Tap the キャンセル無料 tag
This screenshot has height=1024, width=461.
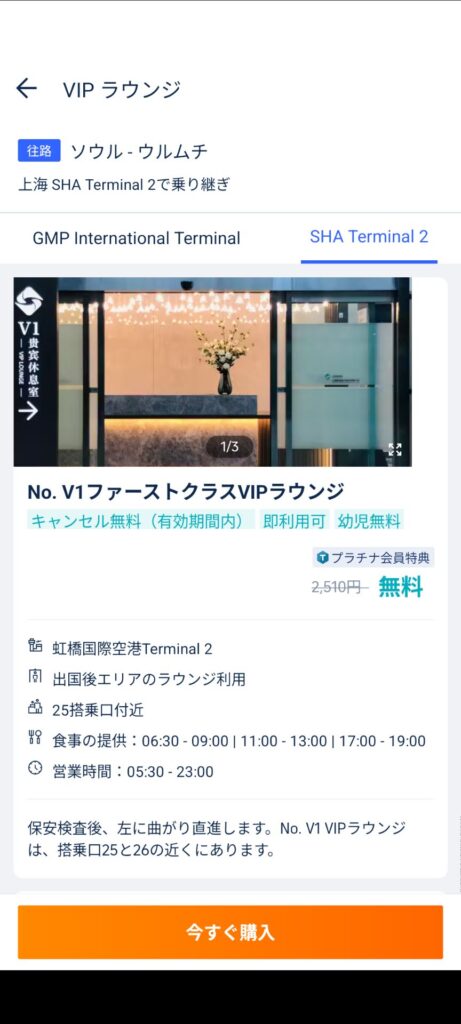[x=141, y=520]
